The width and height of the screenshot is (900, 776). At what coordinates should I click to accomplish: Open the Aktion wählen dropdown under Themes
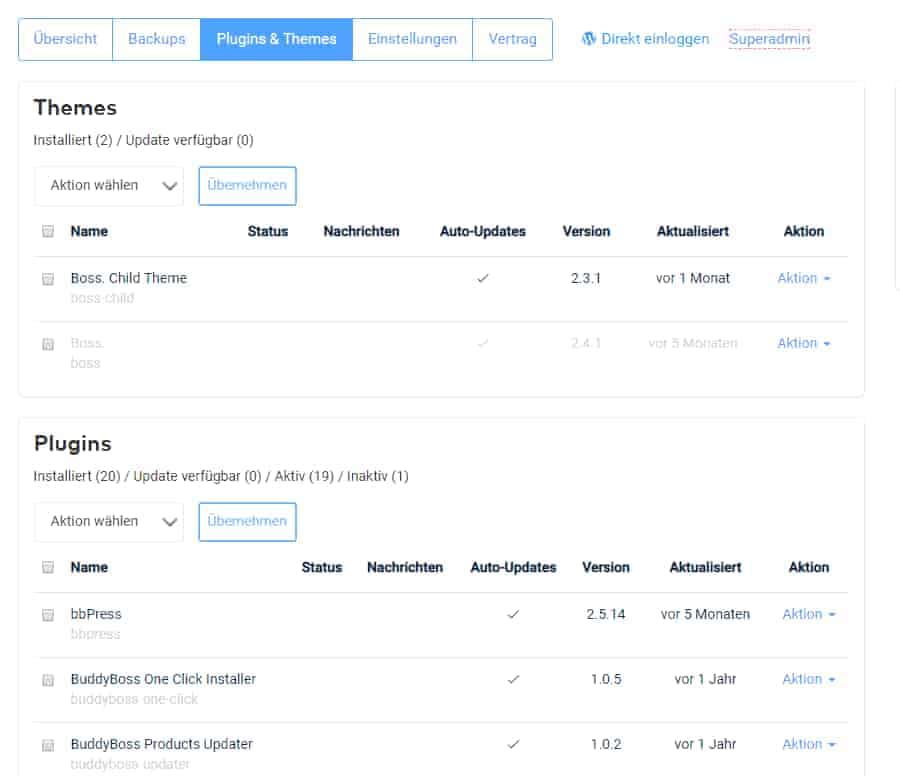(x=109, y=186)
